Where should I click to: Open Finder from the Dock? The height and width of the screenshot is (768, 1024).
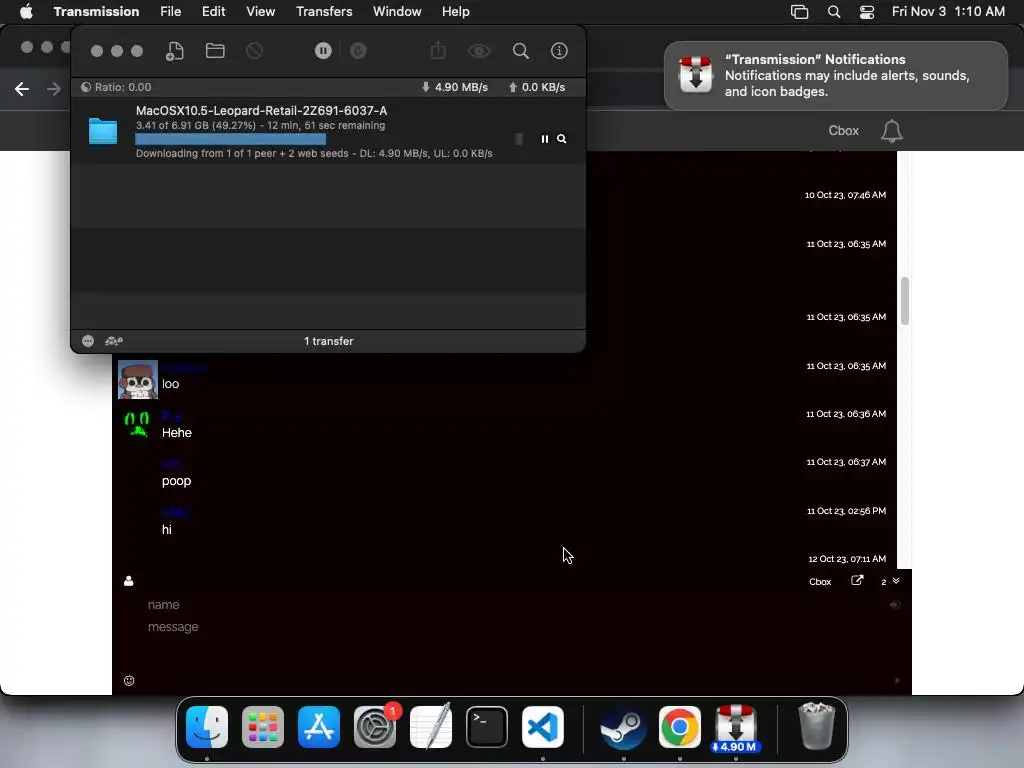pos(206,727)
